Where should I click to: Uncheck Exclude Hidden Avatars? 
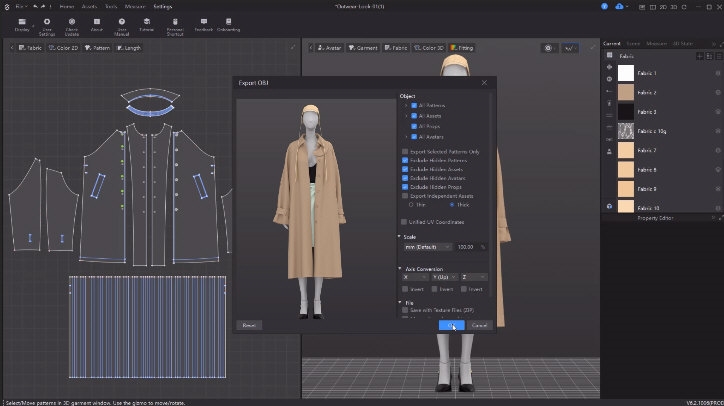pos(405,178)
